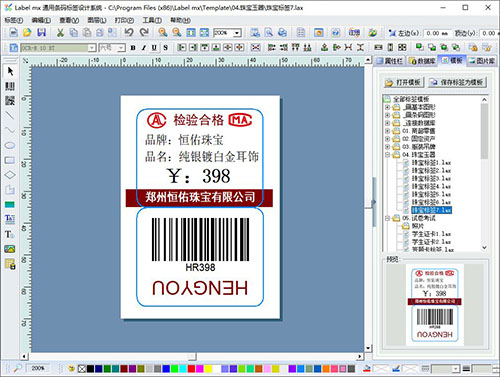Open the 工具(T) menu
This screenshot has height=377, width=500.
[x=152, y=20]
